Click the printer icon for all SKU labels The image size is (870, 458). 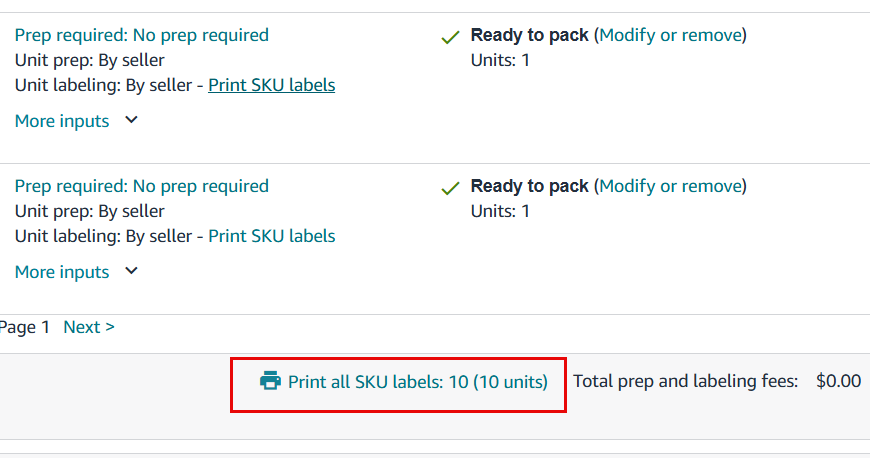point(270,381)
